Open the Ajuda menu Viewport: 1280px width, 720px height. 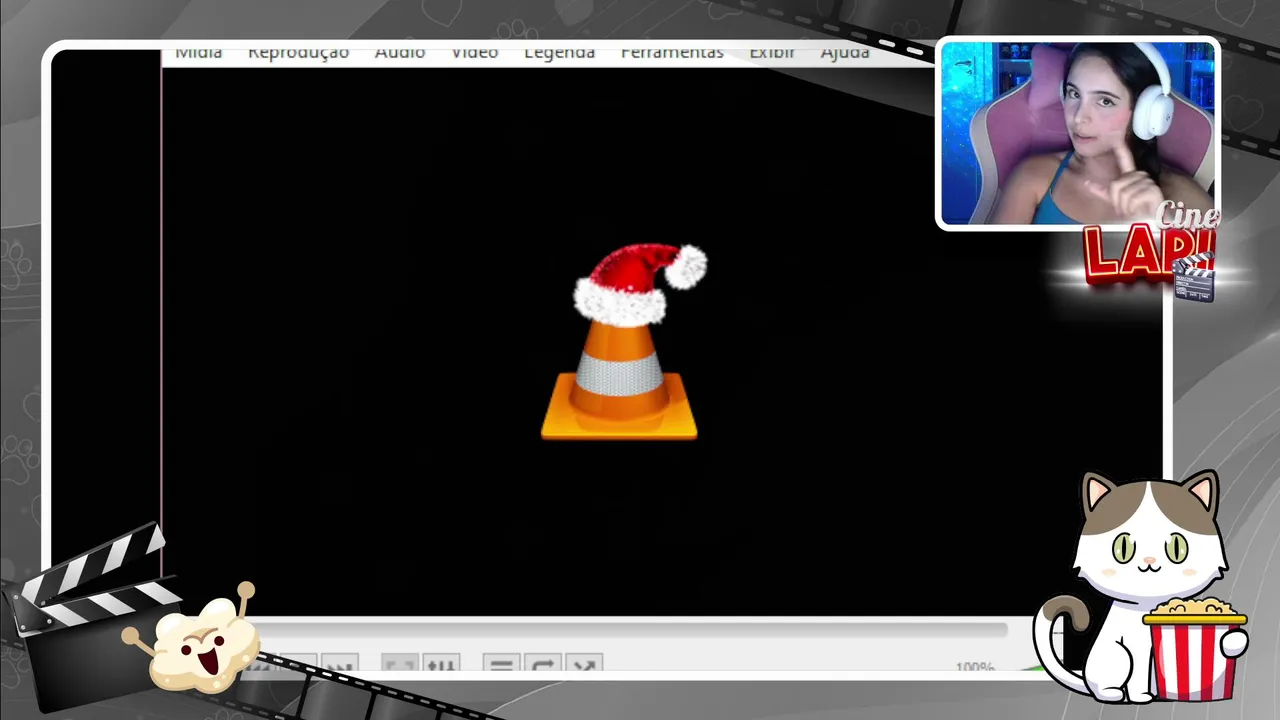click(845, 53)
